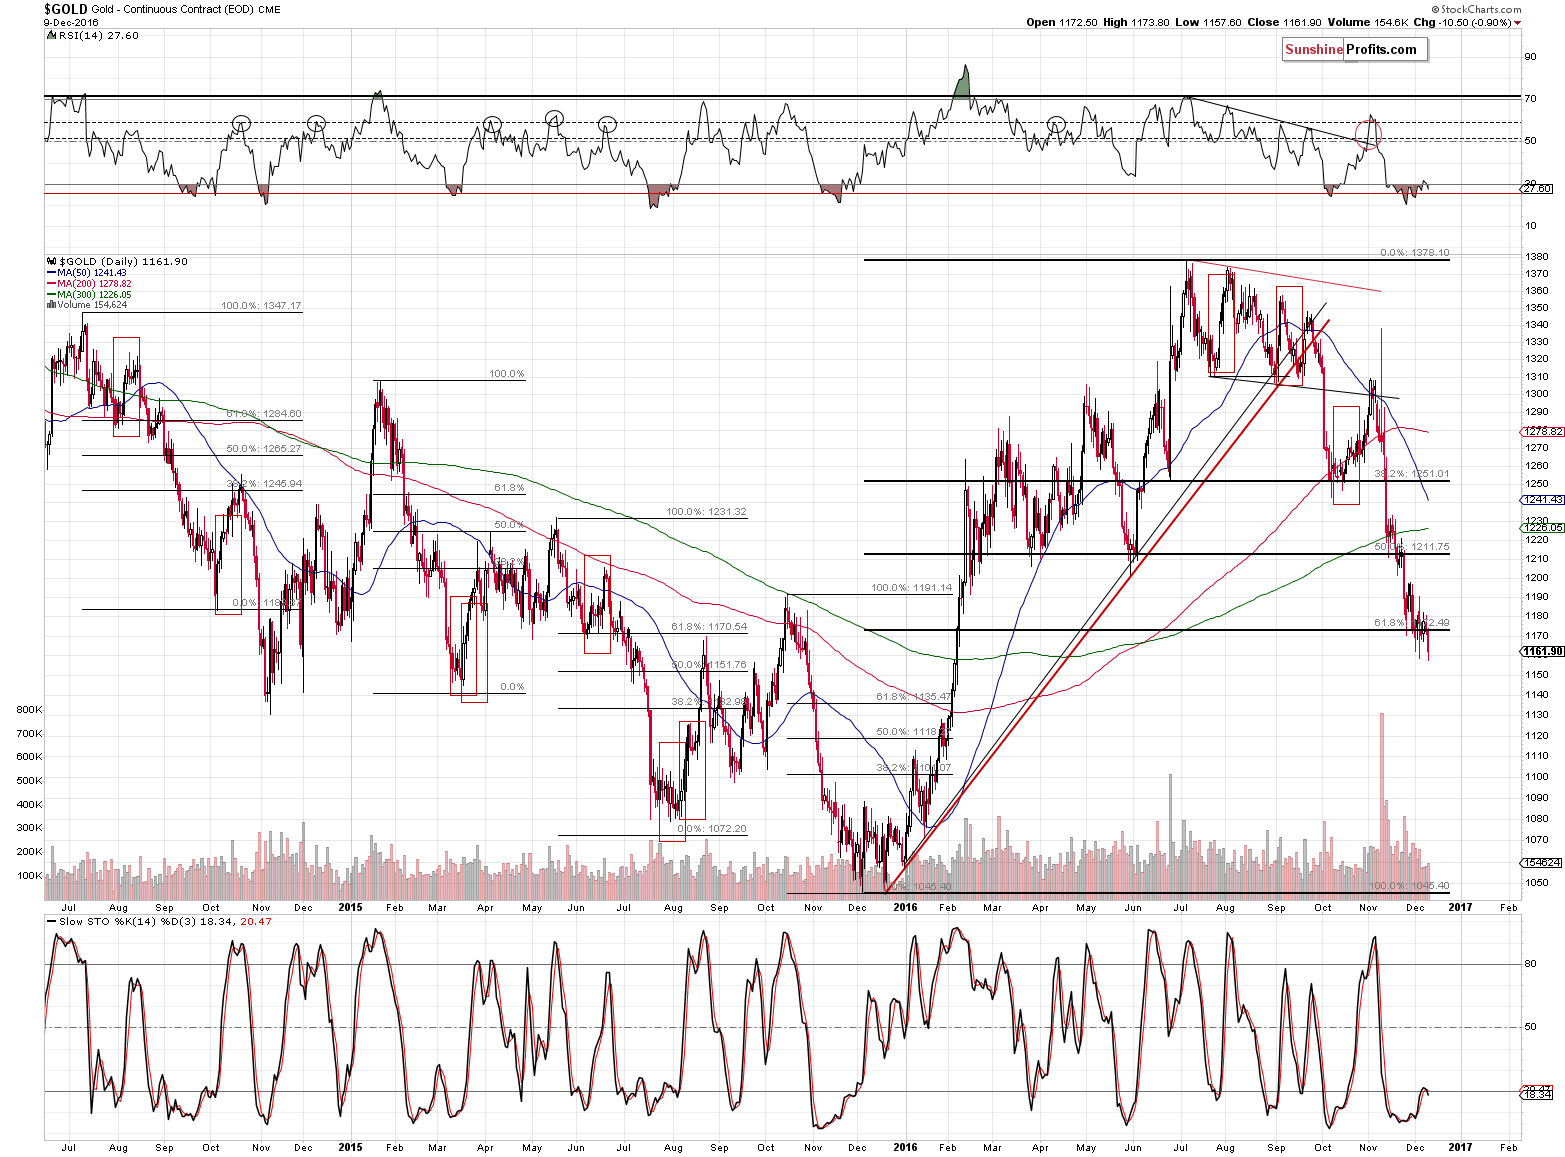Image resolution: width=1565 pixels, height=1157 pixels.
Task: Click the Volume bar-chart legend icon
Action: tap(50, 305)
